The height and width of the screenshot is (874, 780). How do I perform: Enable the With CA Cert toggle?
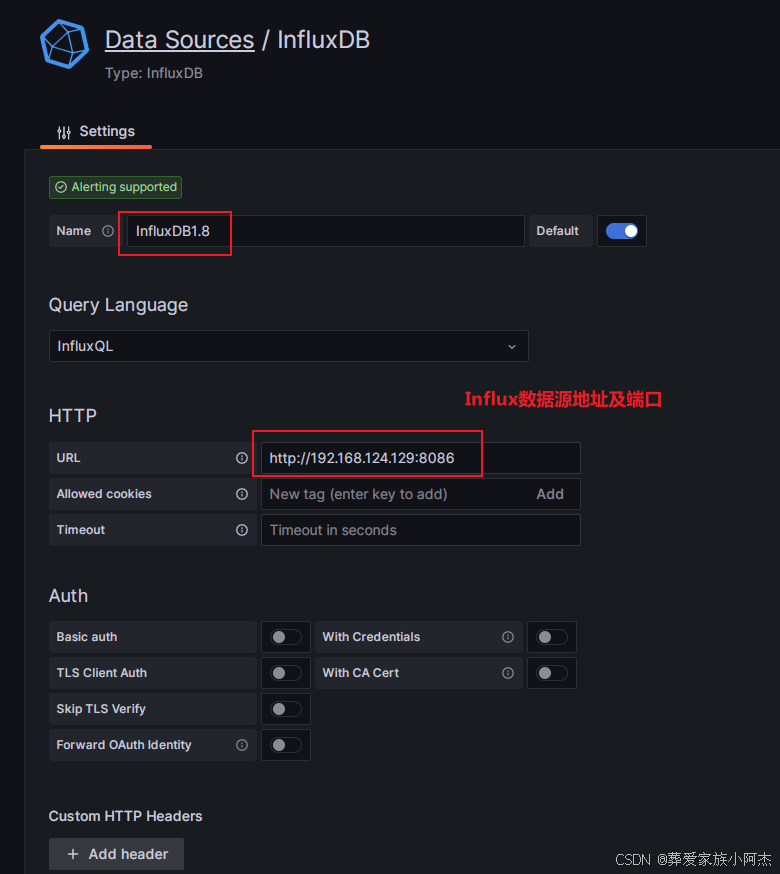[x=551, y=673]
